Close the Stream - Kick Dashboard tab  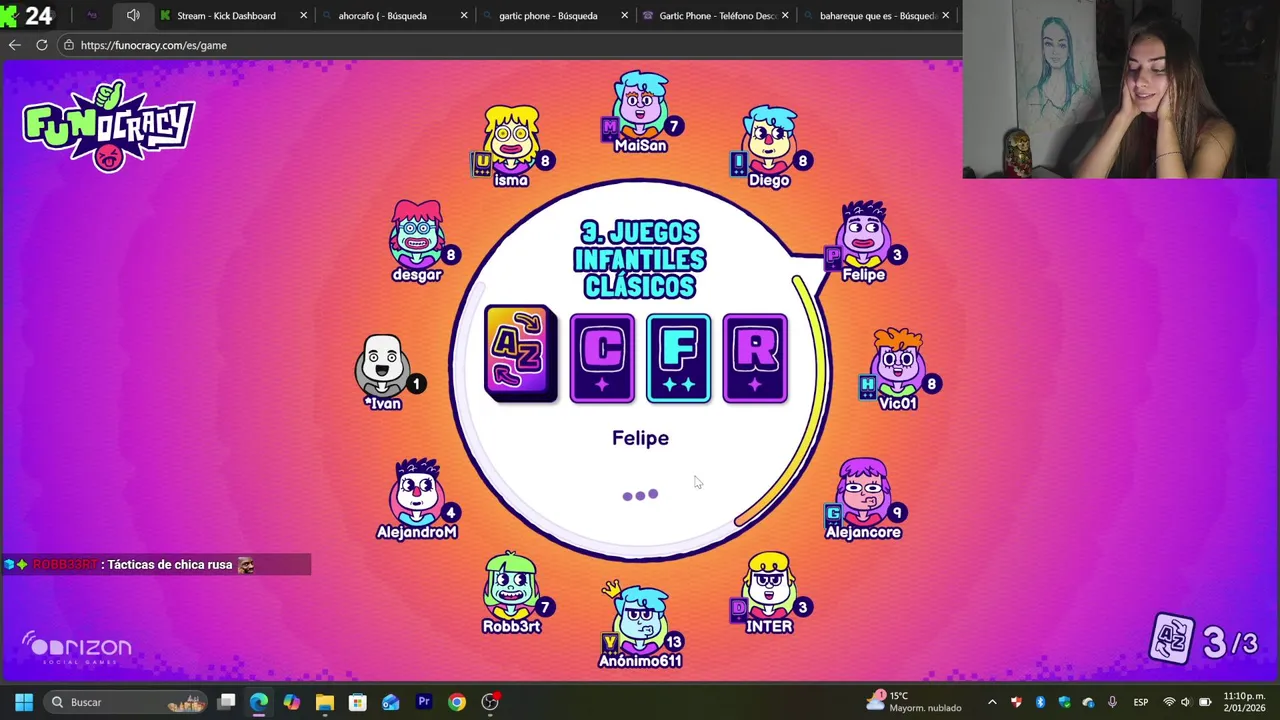[x=303, y=15]
